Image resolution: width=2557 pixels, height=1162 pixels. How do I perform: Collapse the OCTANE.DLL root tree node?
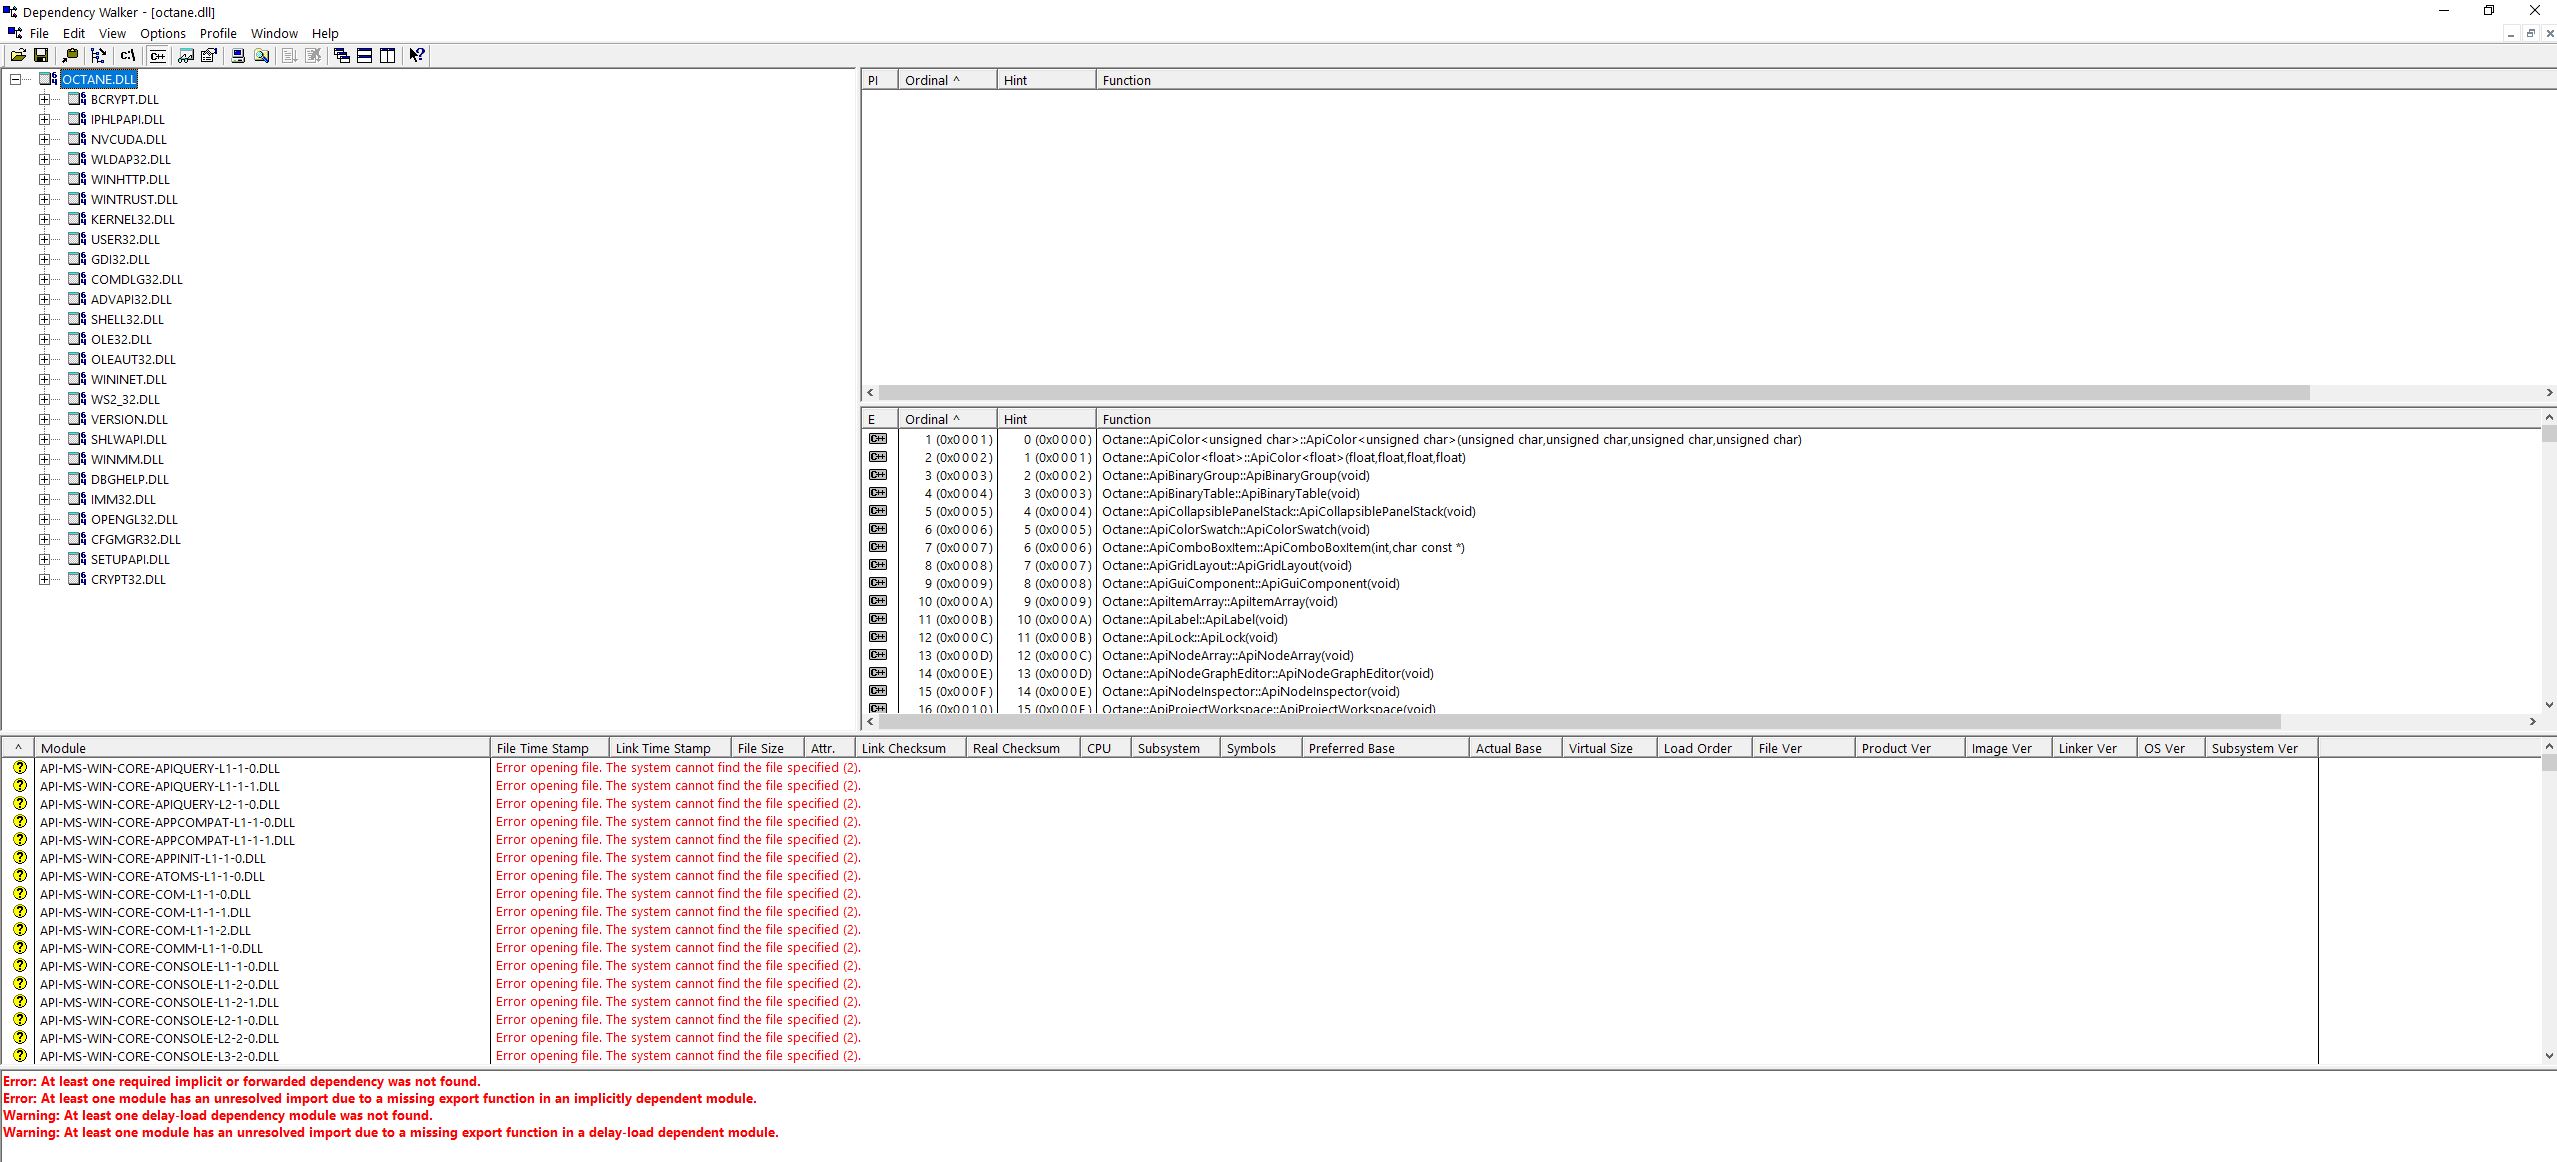click(15, 79)
